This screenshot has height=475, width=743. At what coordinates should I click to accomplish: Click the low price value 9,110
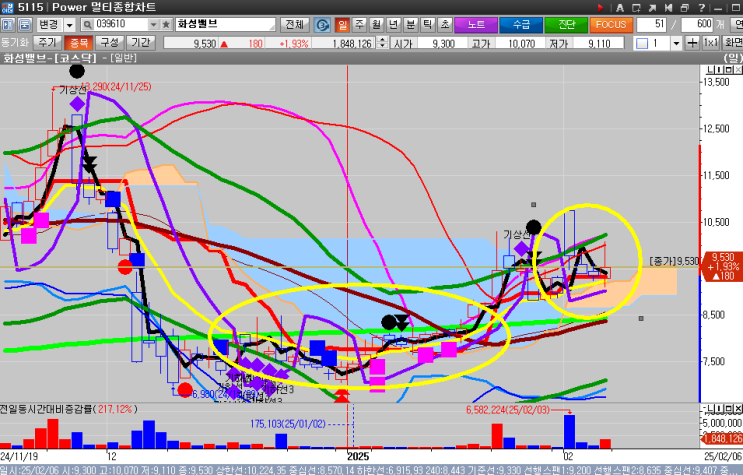(599, 44)
